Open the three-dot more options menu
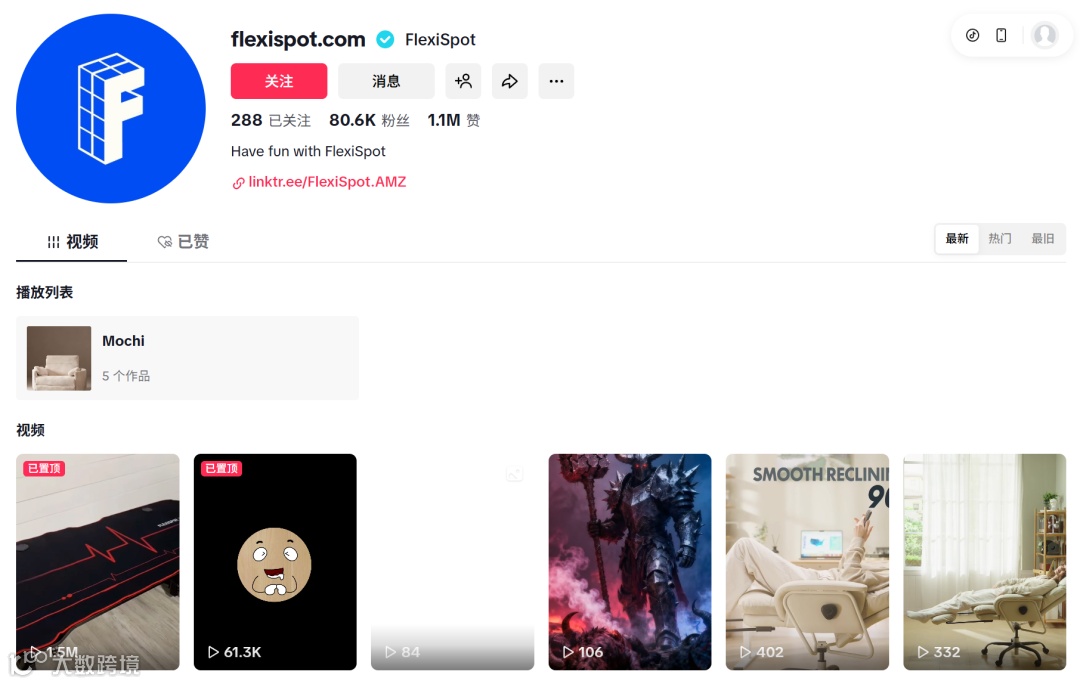Image resolution: width=1080 pixels, height=684 pixels. (557, 81)
